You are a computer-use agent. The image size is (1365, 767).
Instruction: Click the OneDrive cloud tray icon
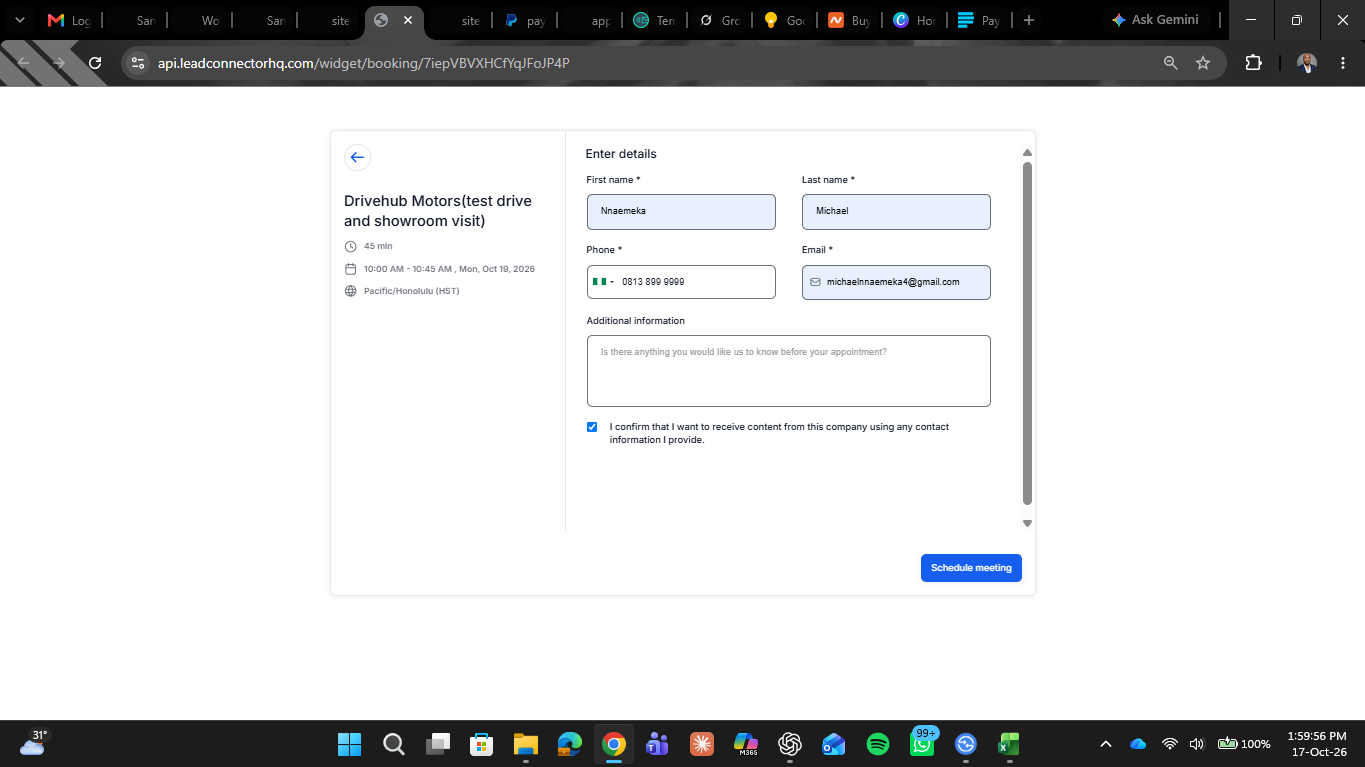(1138, 744)
